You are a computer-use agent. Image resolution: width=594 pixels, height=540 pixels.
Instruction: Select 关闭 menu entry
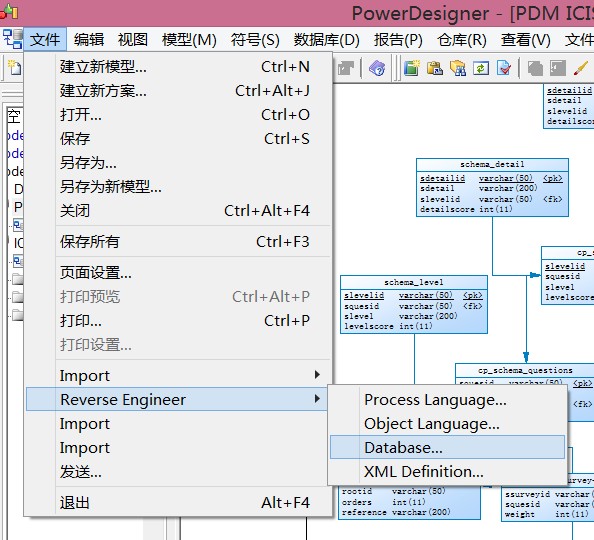point(178,210)
